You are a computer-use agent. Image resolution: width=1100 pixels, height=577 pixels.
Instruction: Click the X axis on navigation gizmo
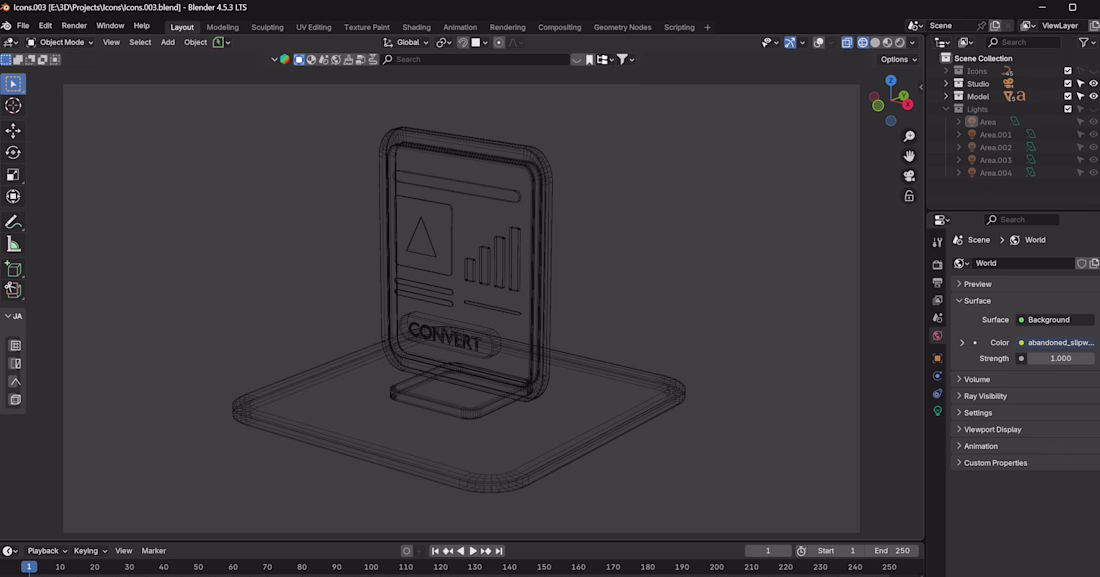click(x=908, y=105)
